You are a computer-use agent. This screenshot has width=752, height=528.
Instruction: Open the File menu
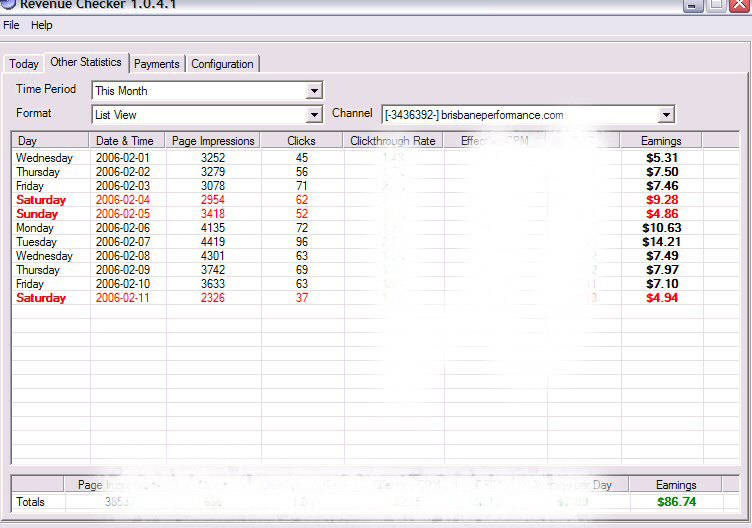[11, 25]
